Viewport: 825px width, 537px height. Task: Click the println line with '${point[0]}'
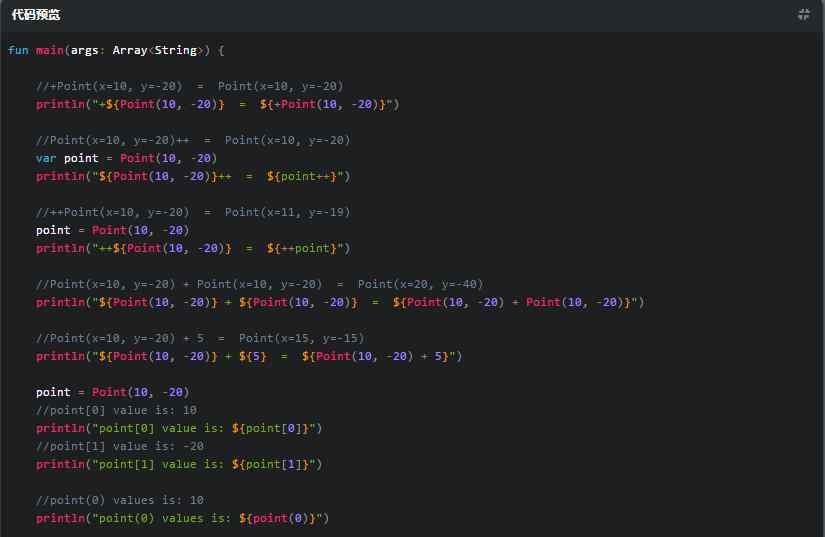(179, 428)
